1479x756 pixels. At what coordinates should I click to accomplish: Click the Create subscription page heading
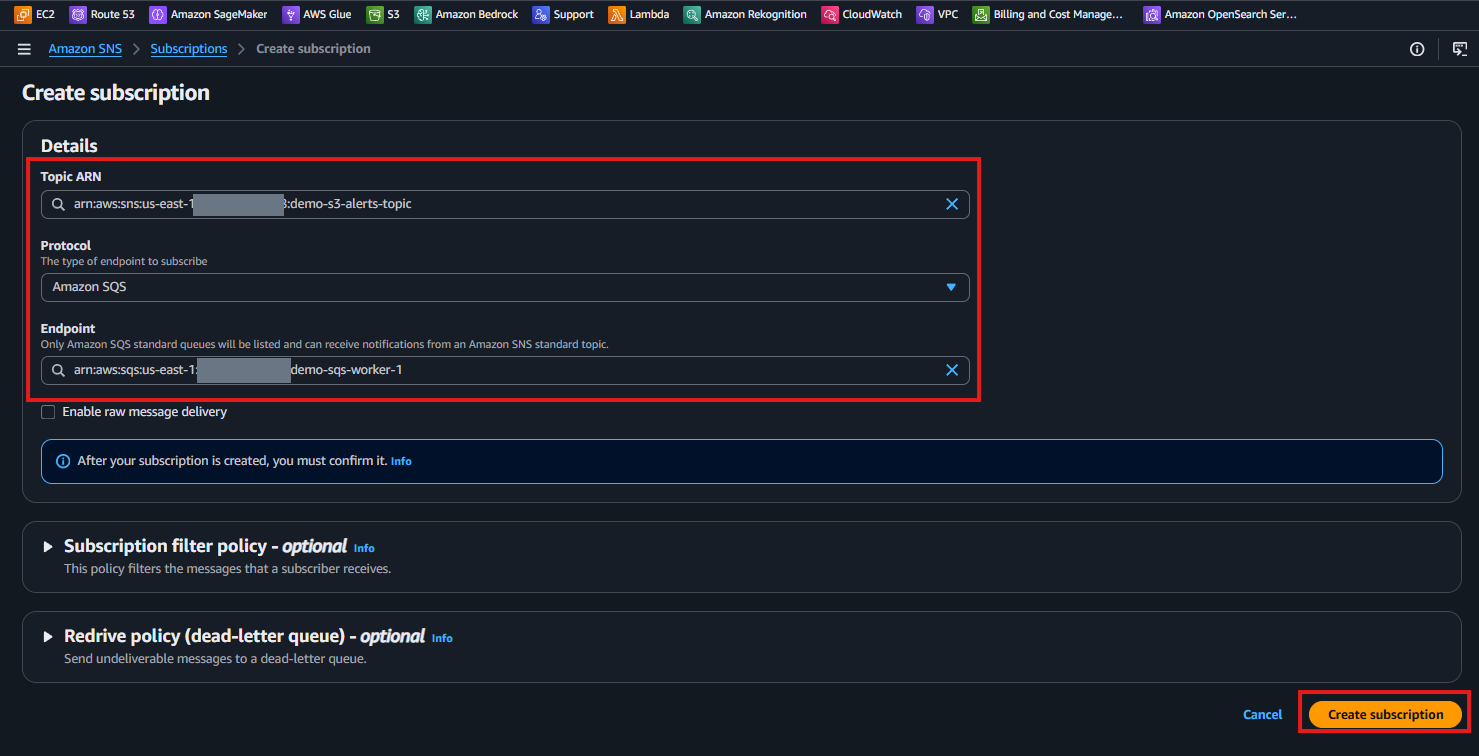116,93
